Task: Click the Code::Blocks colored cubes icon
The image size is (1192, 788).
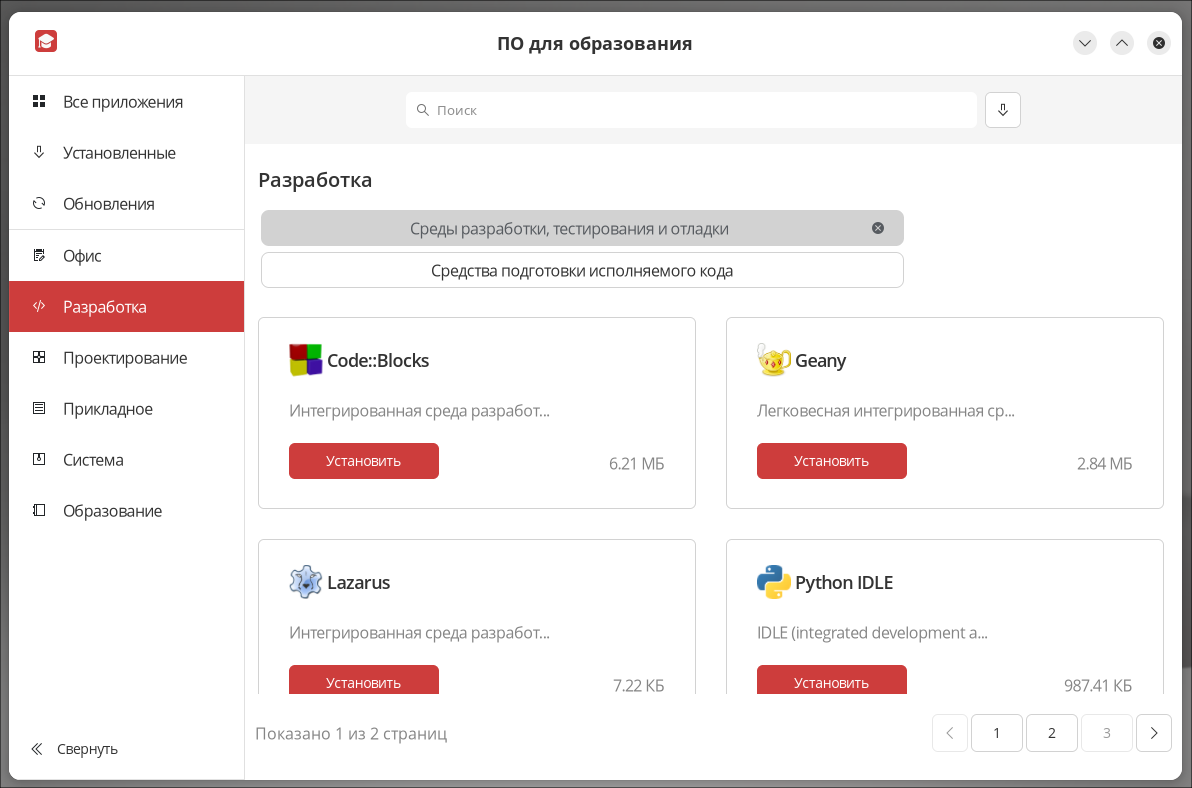Action: (306, 359)
